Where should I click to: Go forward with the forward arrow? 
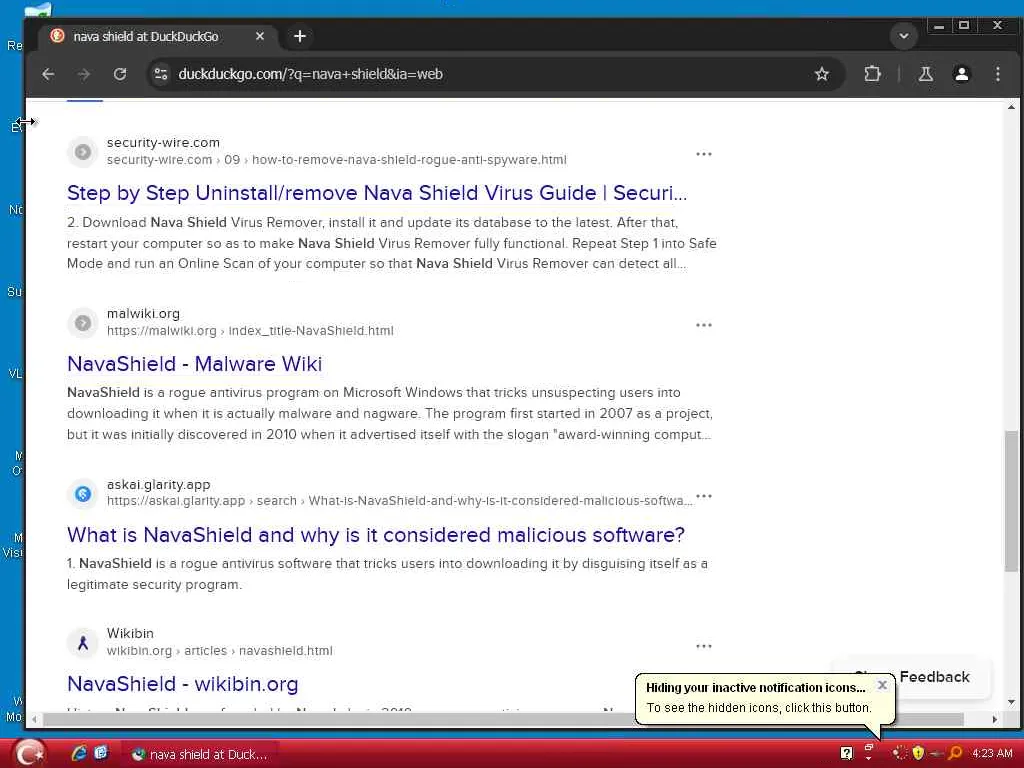coord(84,74)
